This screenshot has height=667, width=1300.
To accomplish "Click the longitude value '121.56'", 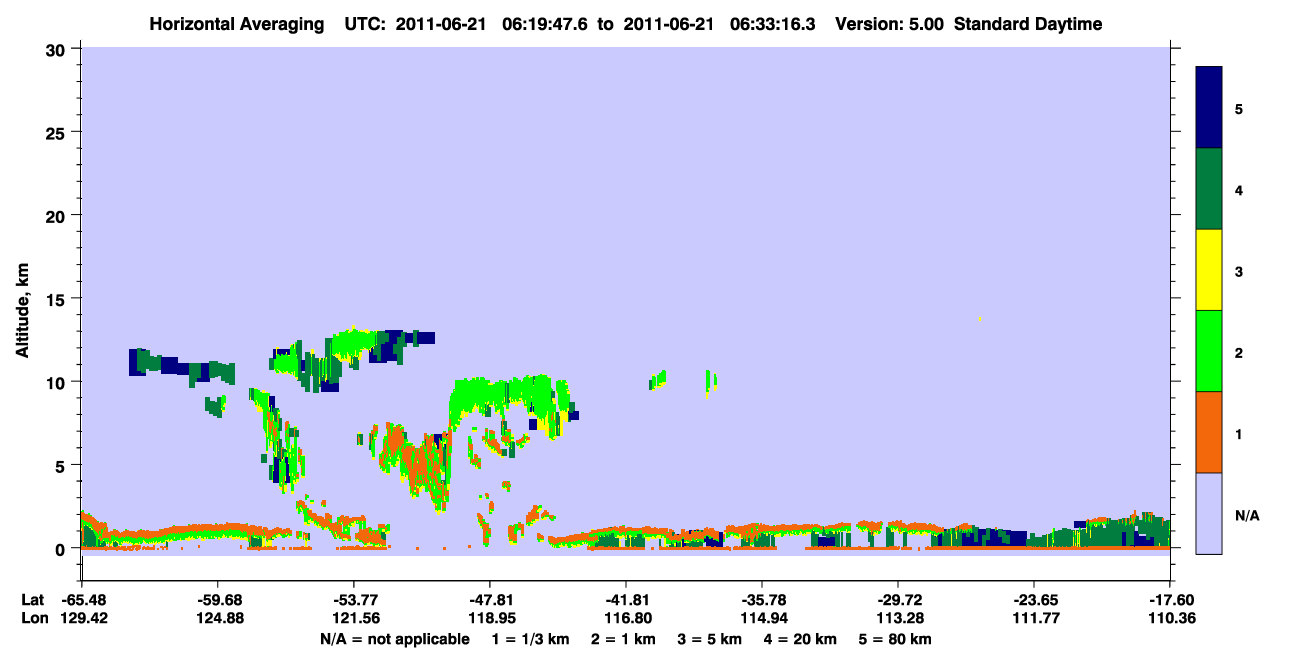I will [x=354, y=618].
